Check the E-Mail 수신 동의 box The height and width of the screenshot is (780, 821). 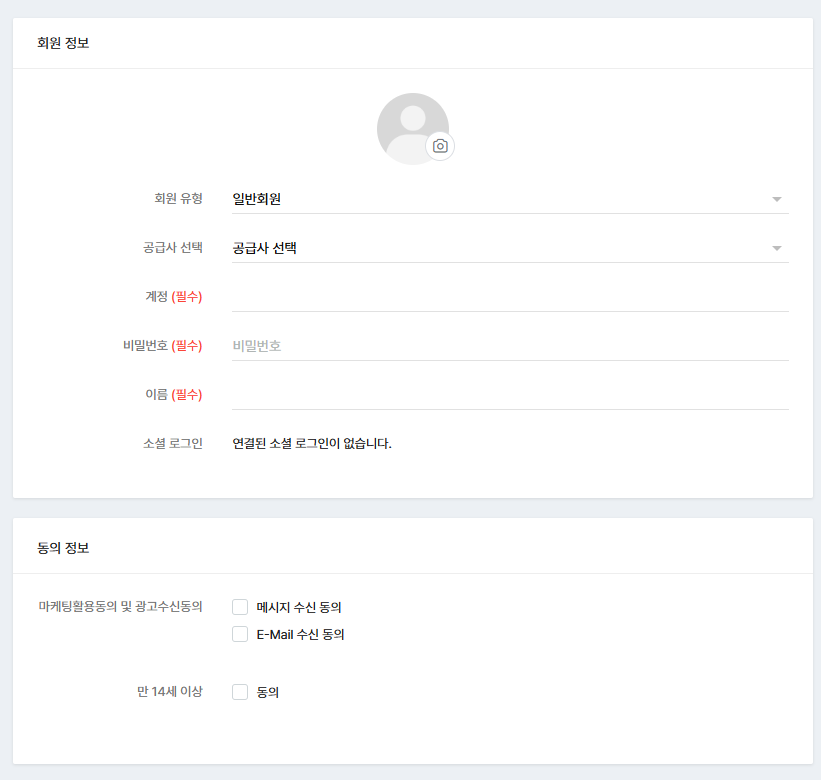(240, 634)
